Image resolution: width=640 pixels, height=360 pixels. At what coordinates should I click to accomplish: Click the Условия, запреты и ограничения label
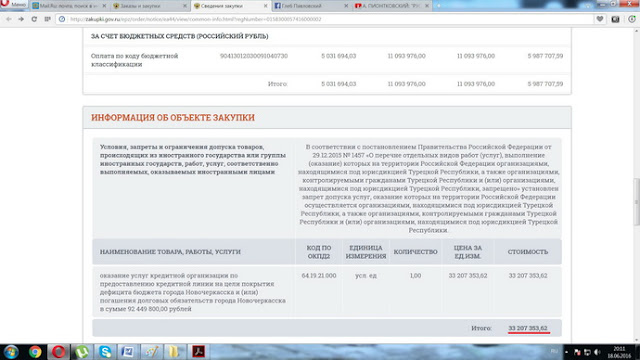(x=193, y=159)
